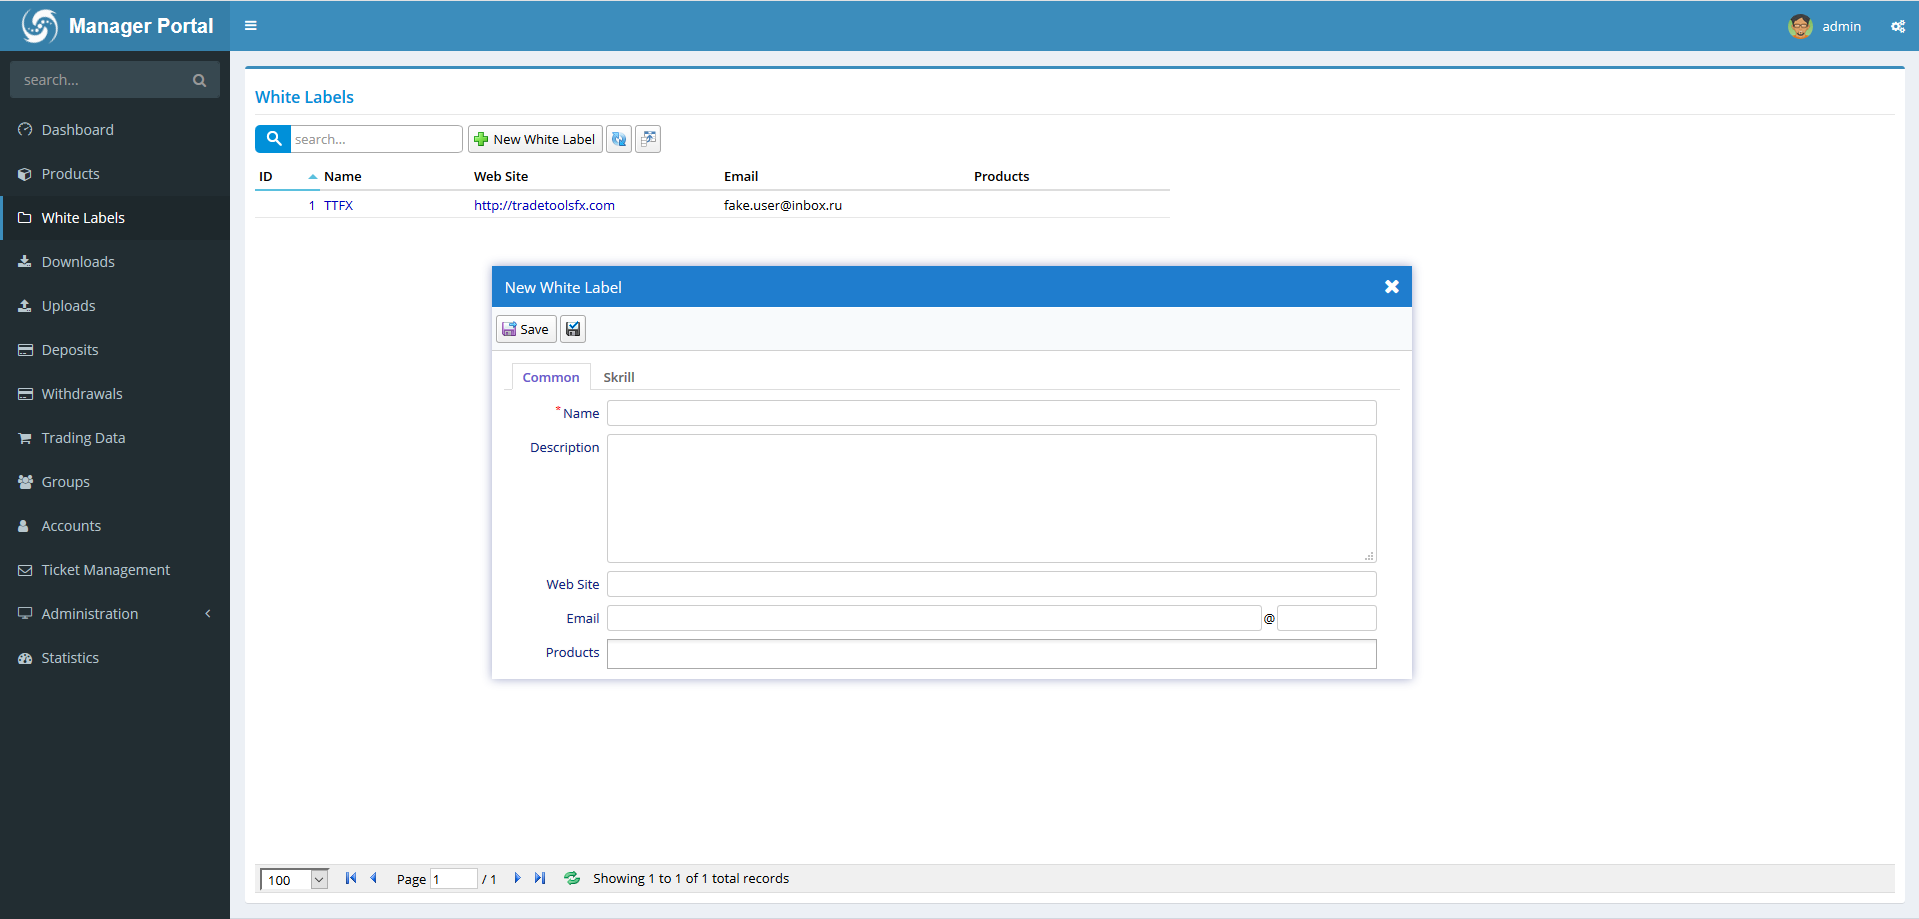This screenshot has height=919, width=1919.
Task: Click the hamburger menu toggle icon
Action: click(x=251, y=26)
